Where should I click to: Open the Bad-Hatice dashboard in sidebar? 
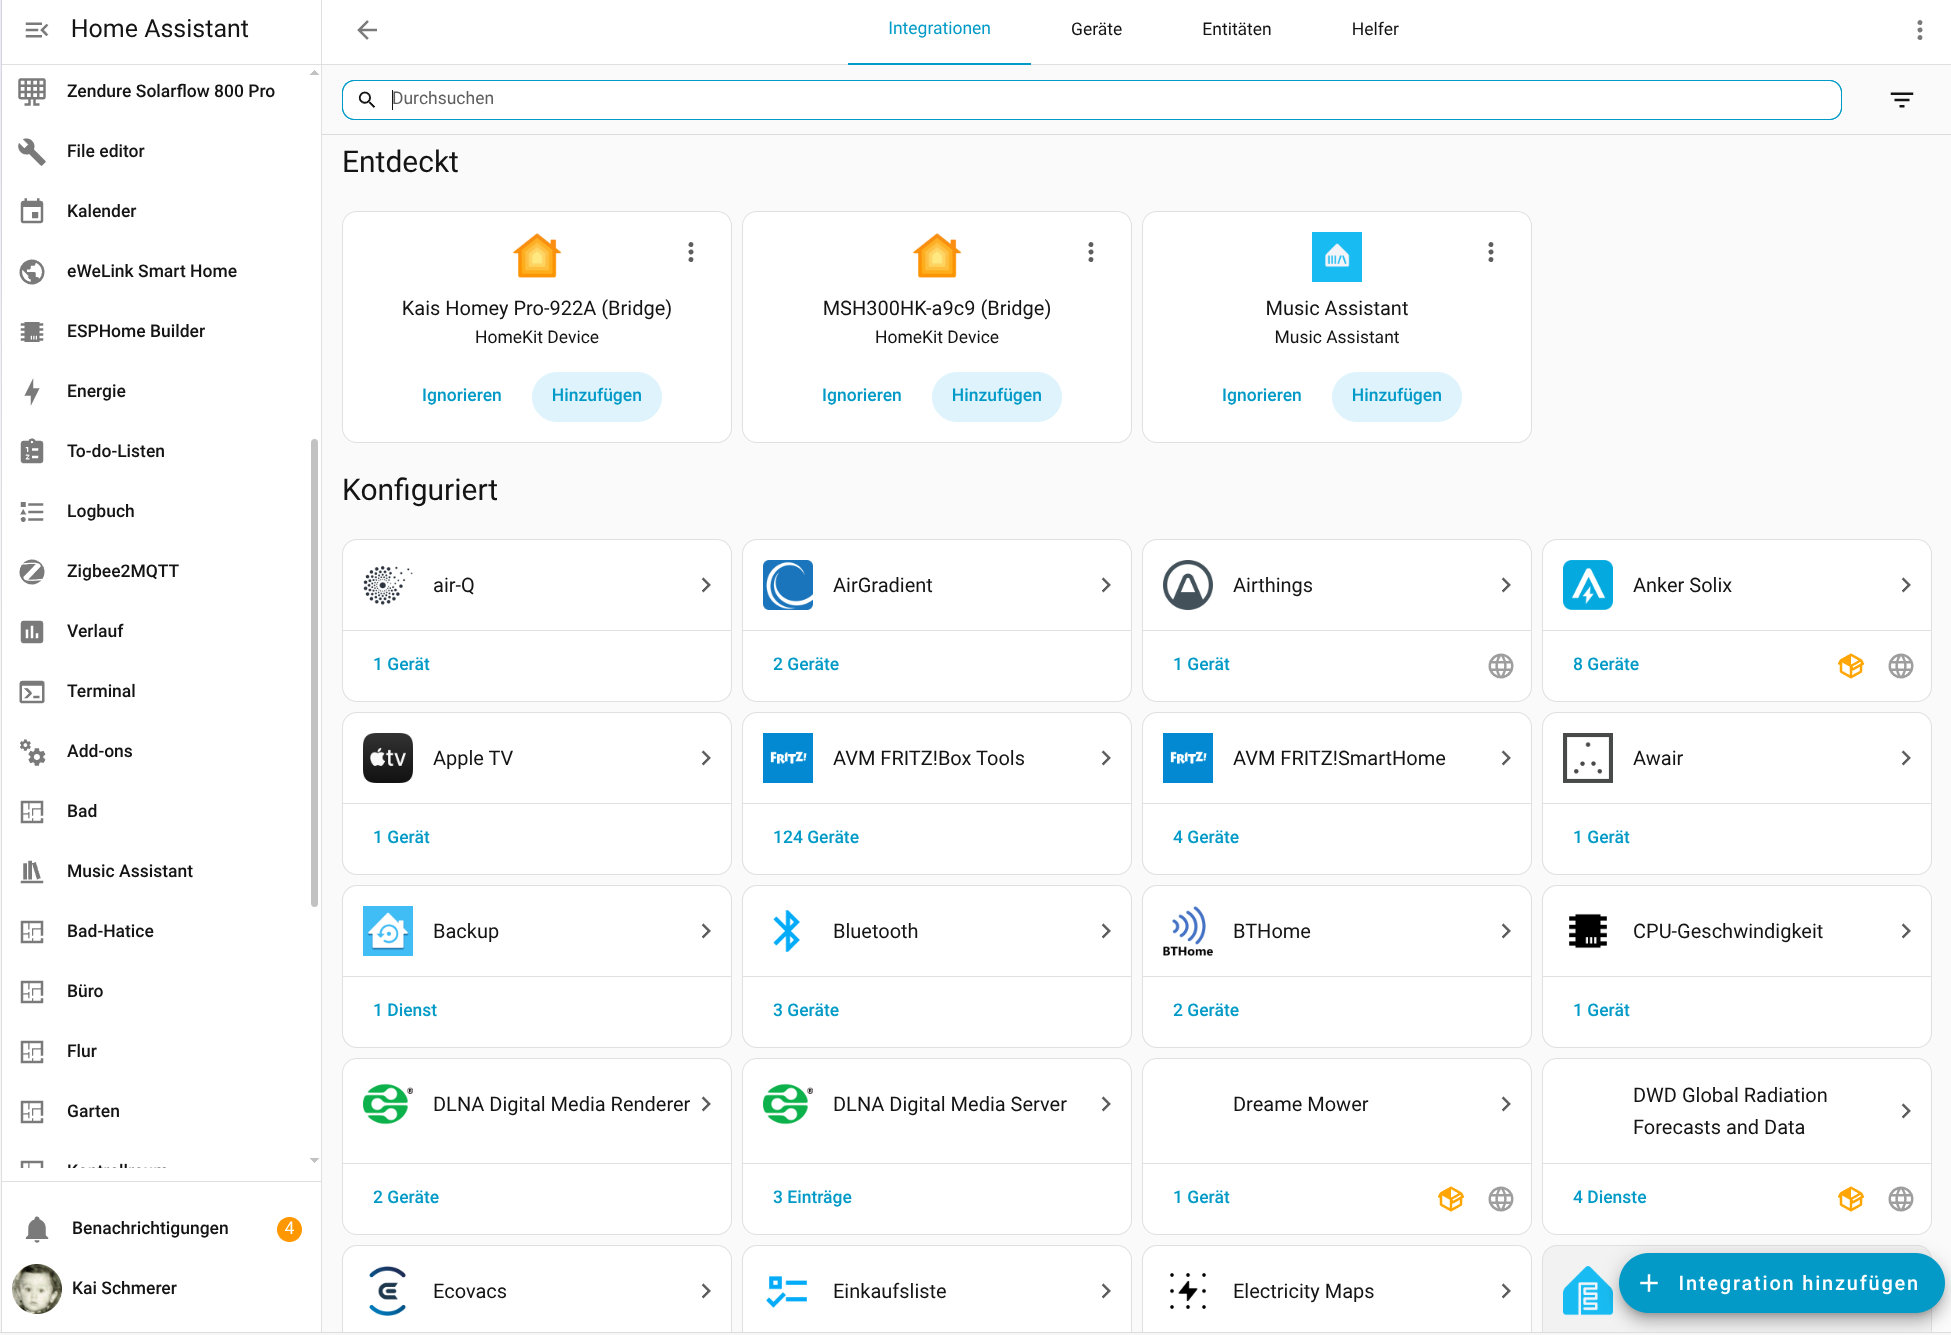point(160,931)
